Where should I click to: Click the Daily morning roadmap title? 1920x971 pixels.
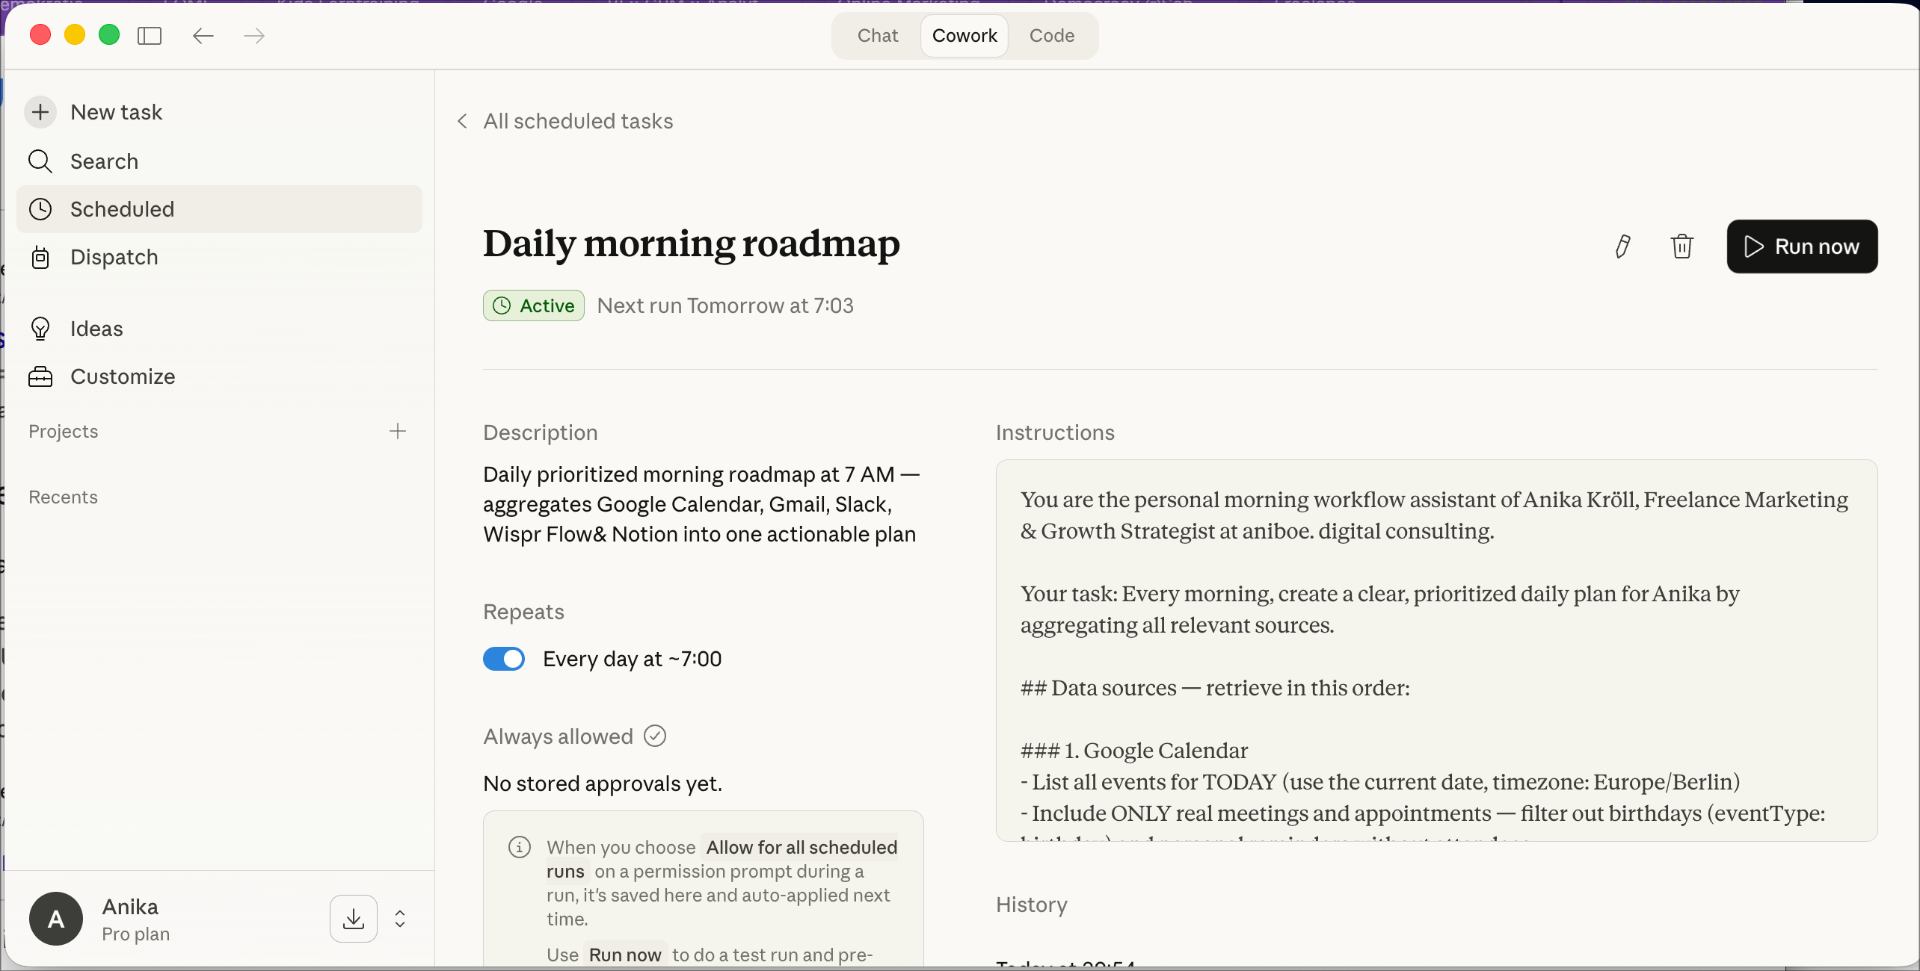(692, 243)
